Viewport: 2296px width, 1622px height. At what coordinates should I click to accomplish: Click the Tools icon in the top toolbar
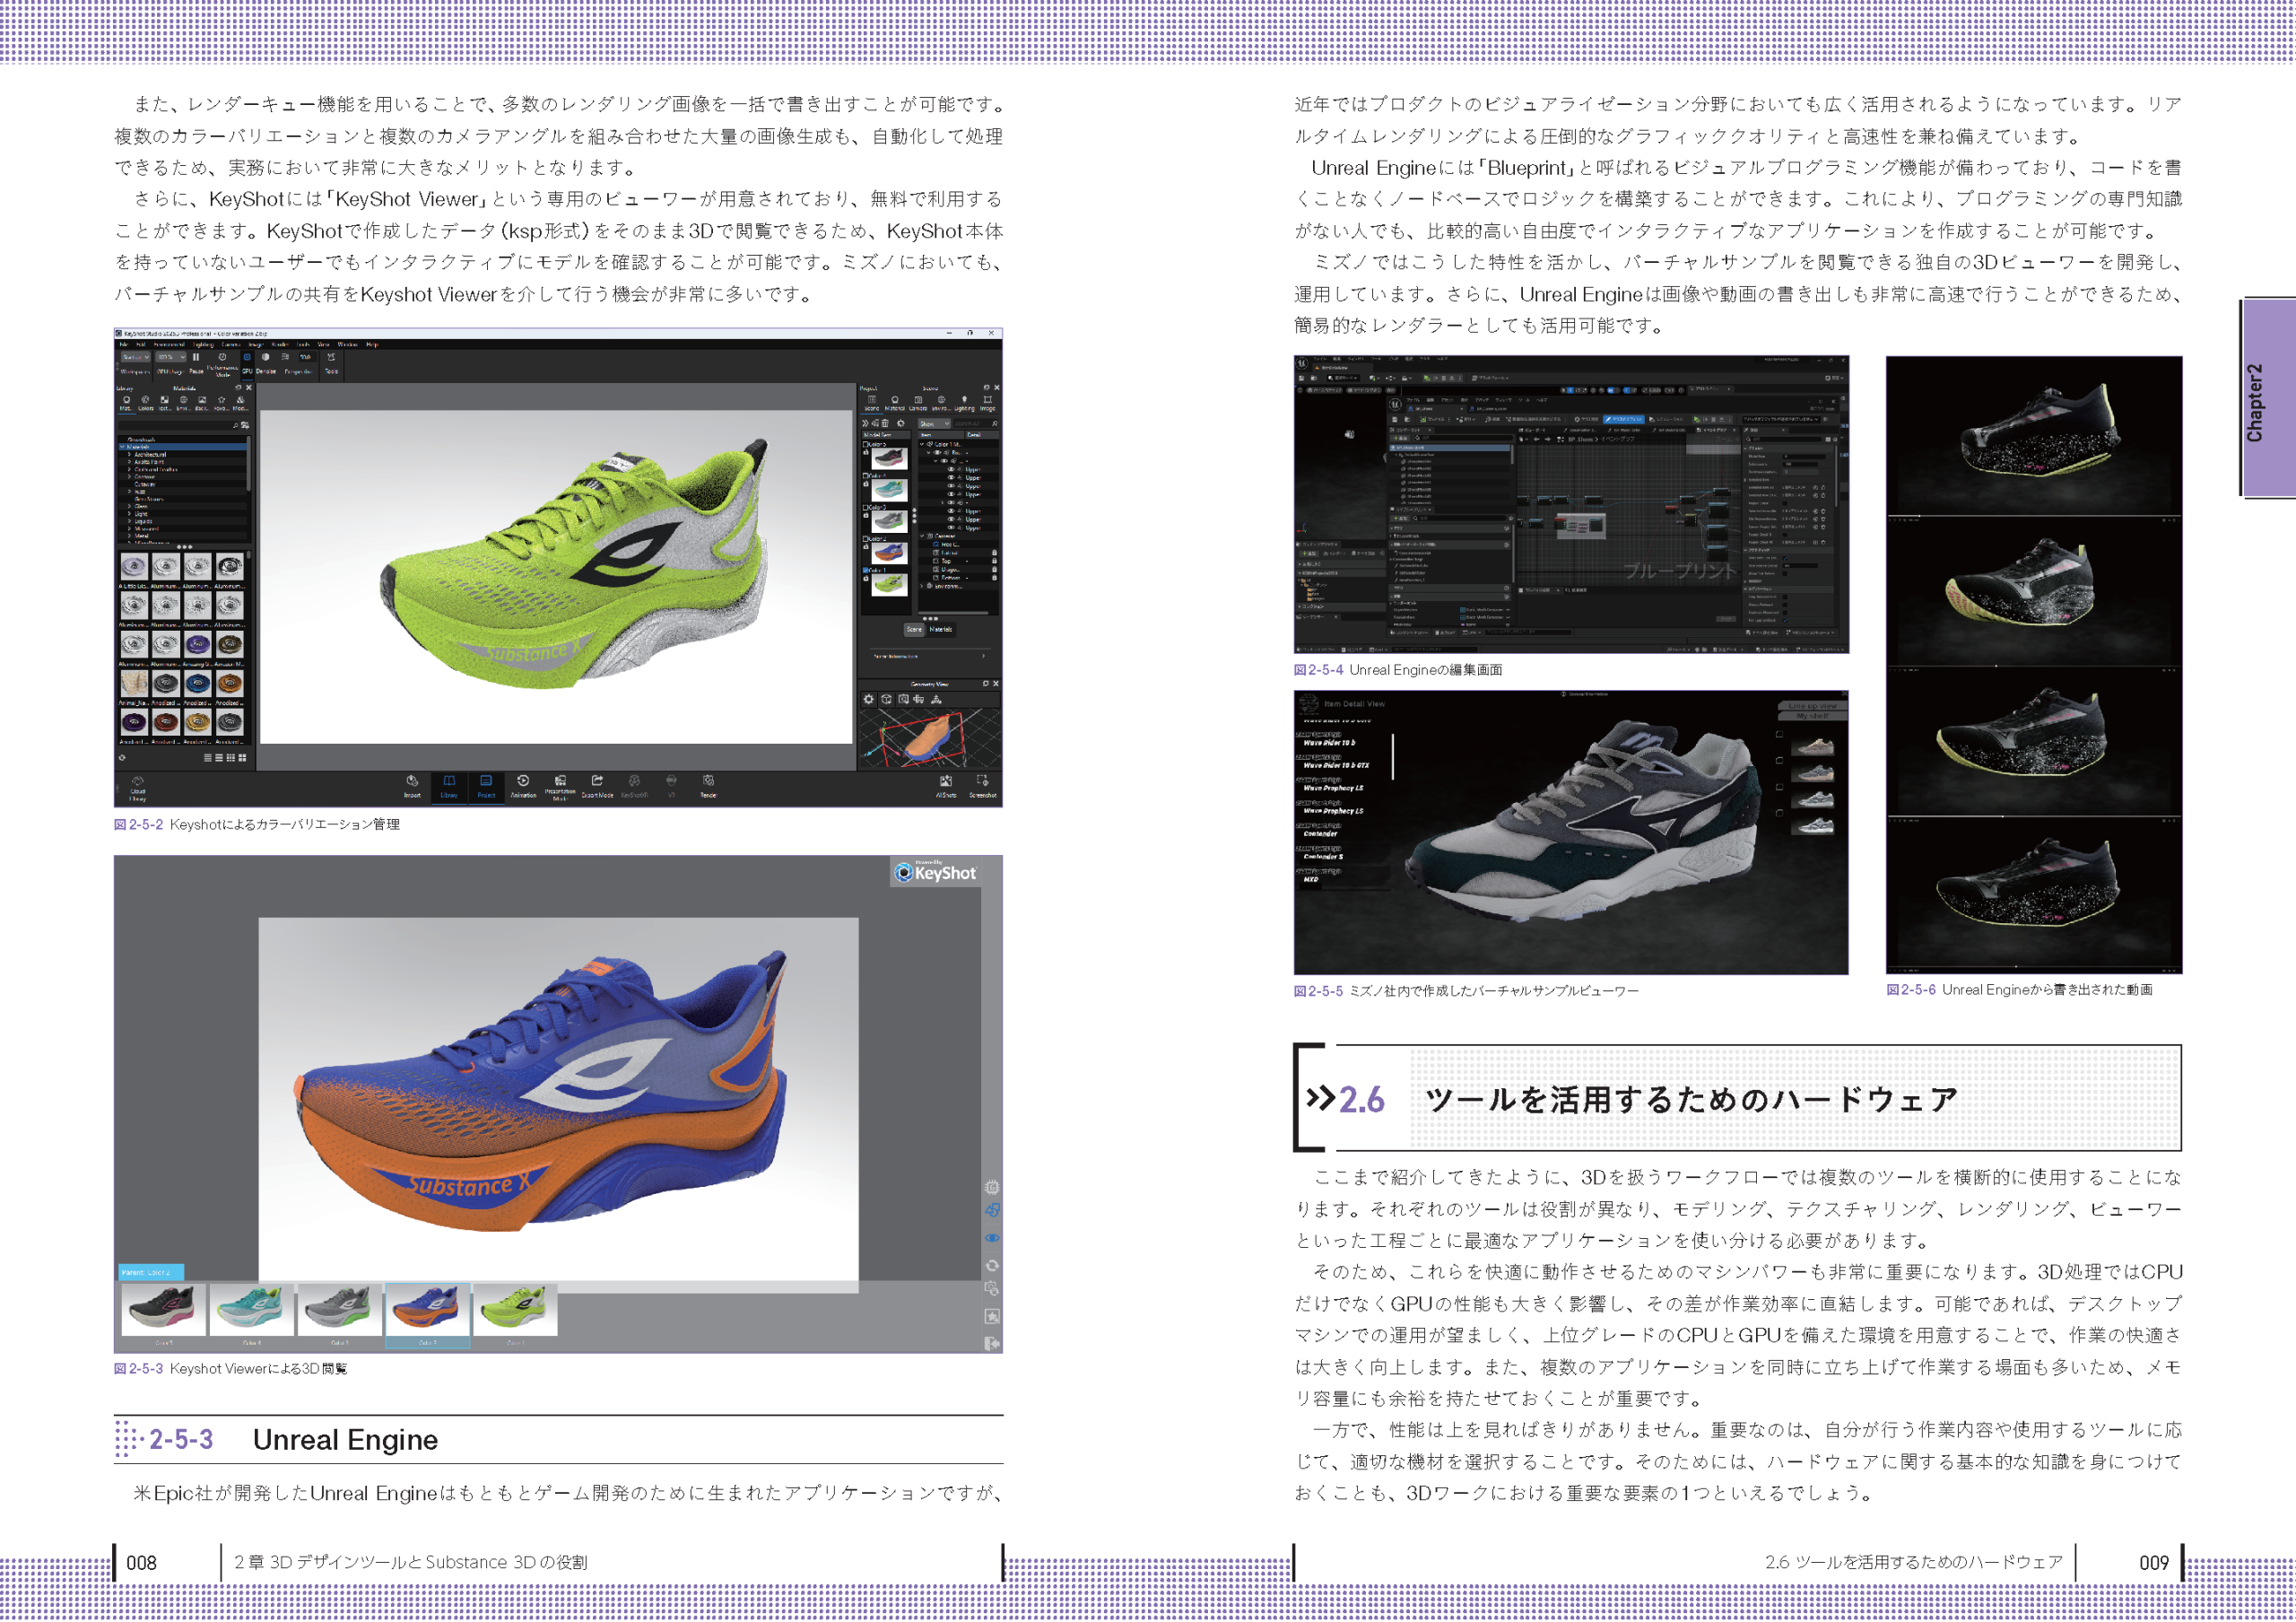[x=331, y=363]
